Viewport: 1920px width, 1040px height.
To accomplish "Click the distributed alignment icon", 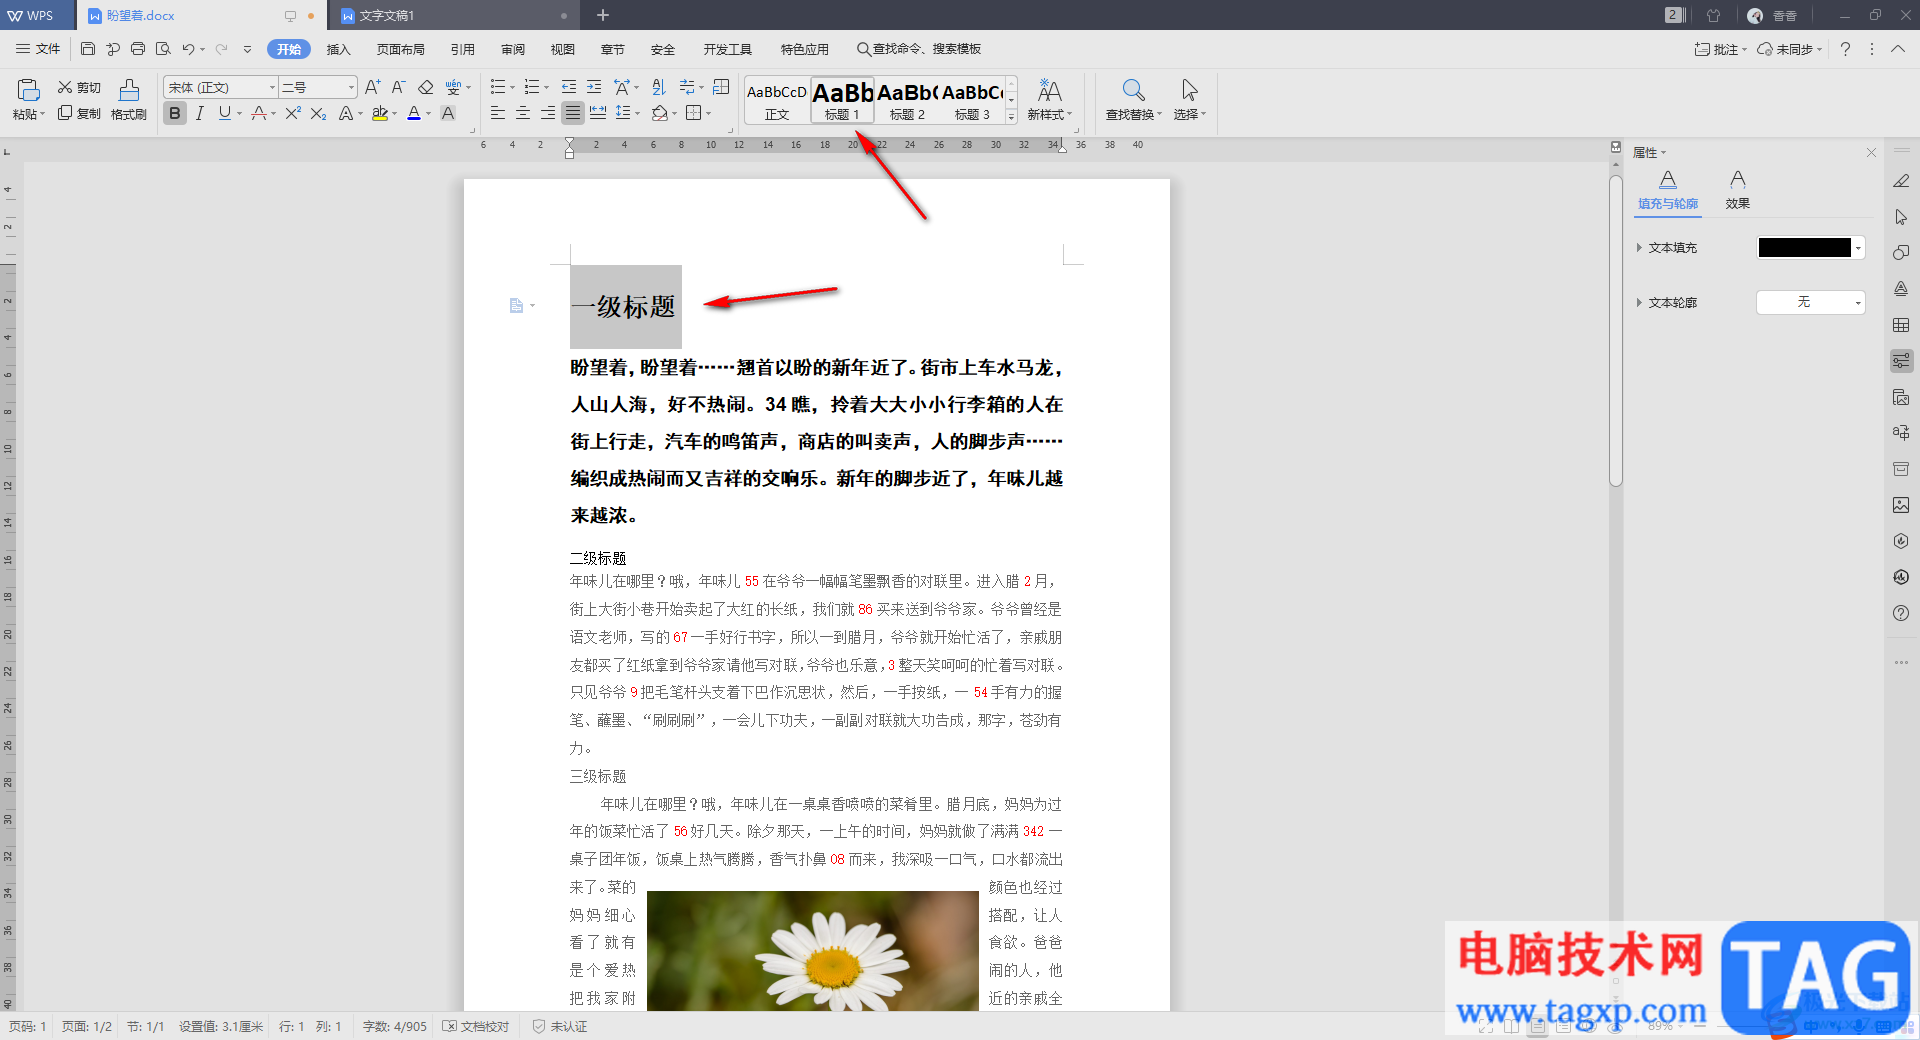I will 598,114.
